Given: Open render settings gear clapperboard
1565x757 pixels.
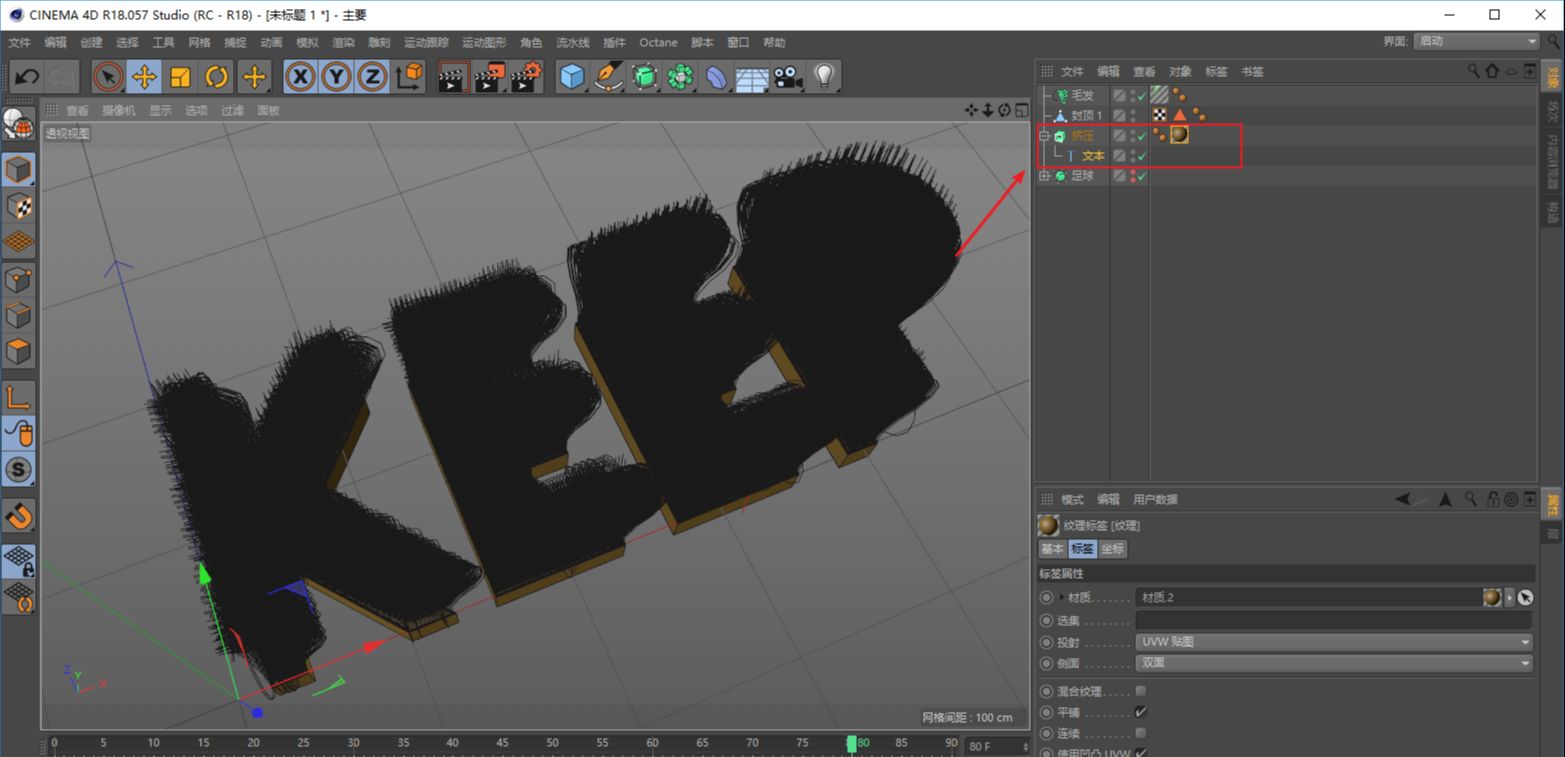Looking at the screenshot, I should (x=526, y=77).
